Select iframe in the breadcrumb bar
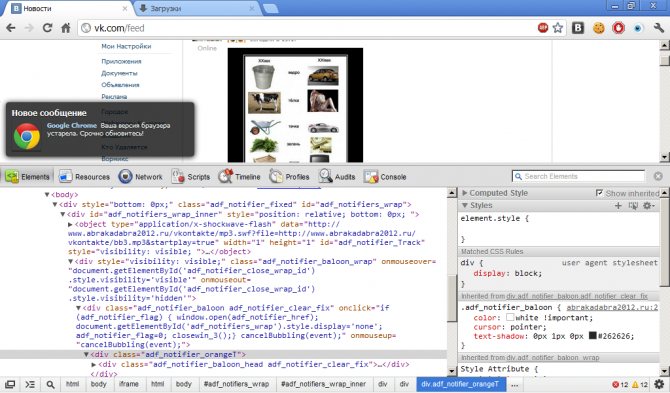The width and height of the screenshot is (670, 393). [x=129, y=384]
